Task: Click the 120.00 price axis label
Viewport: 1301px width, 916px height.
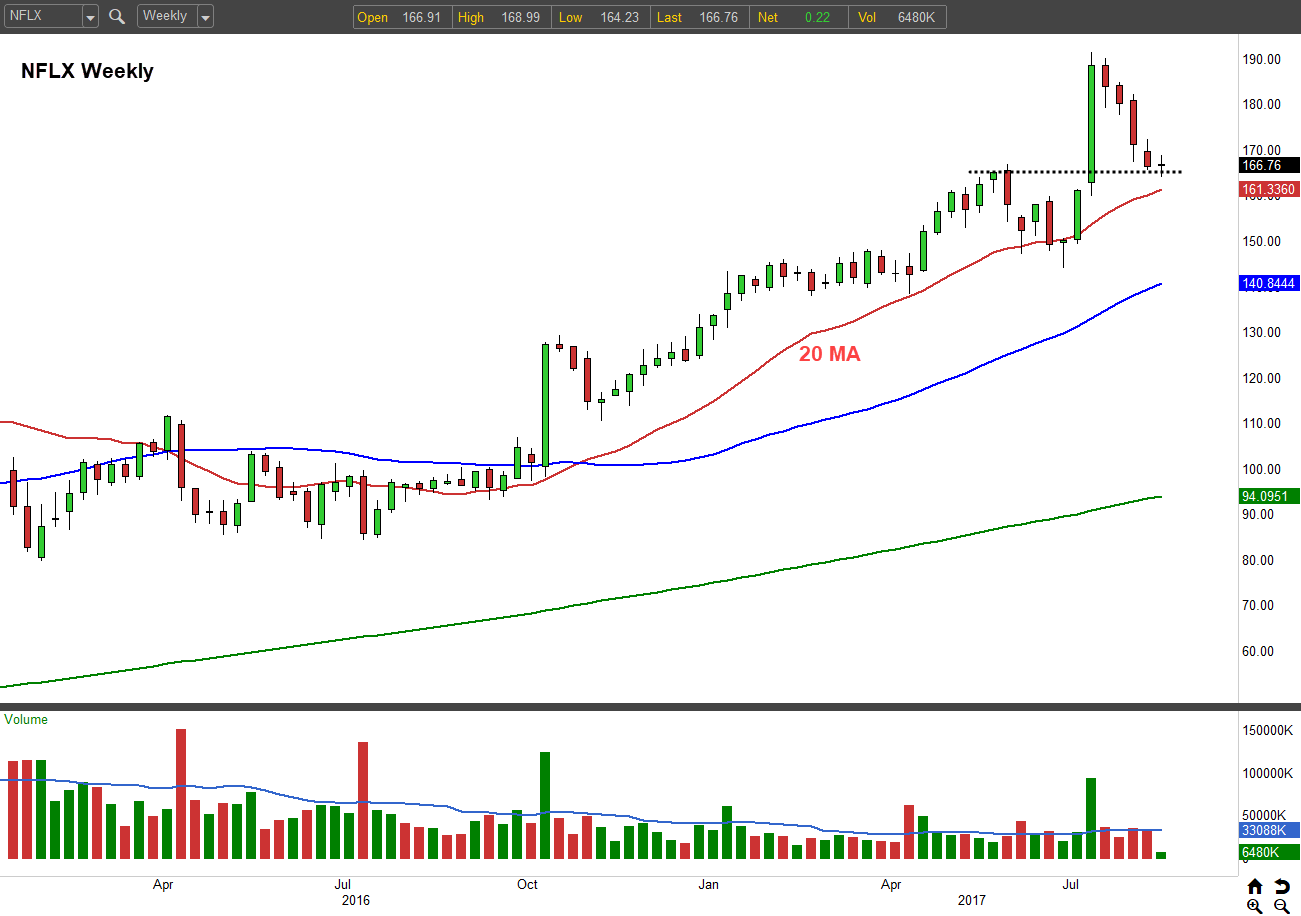Action: (1262, 378)
